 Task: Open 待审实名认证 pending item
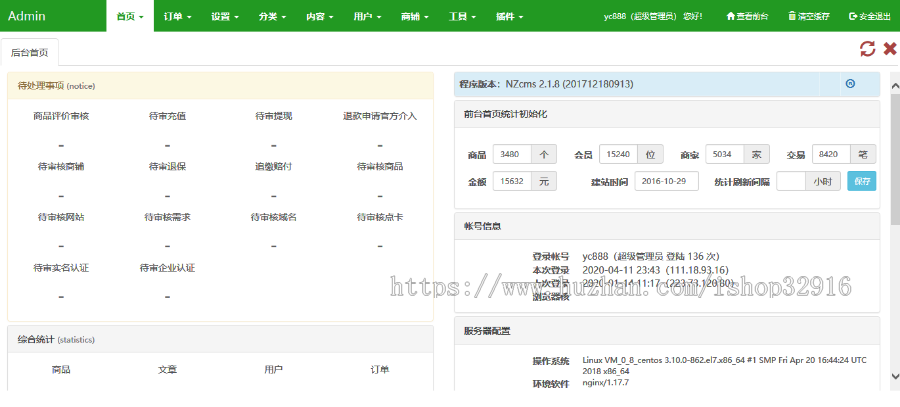(61, 268)
